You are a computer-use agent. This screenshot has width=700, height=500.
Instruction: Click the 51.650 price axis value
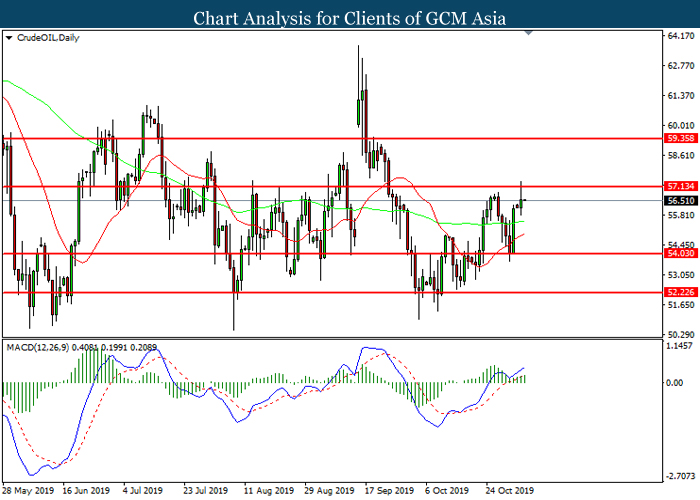(681, 305)
